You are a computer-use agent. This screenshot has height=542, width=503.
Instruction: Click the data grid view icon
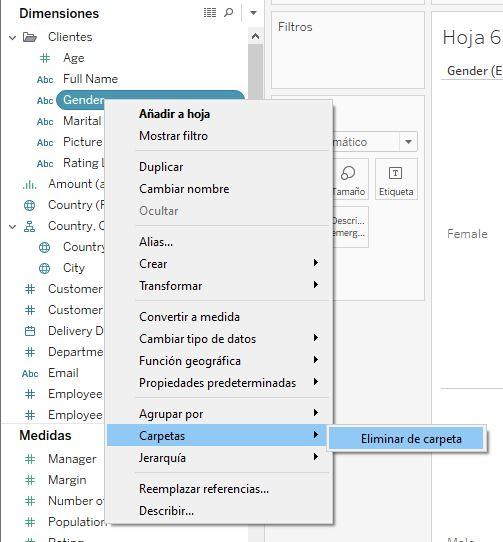[x=210, y=13]
